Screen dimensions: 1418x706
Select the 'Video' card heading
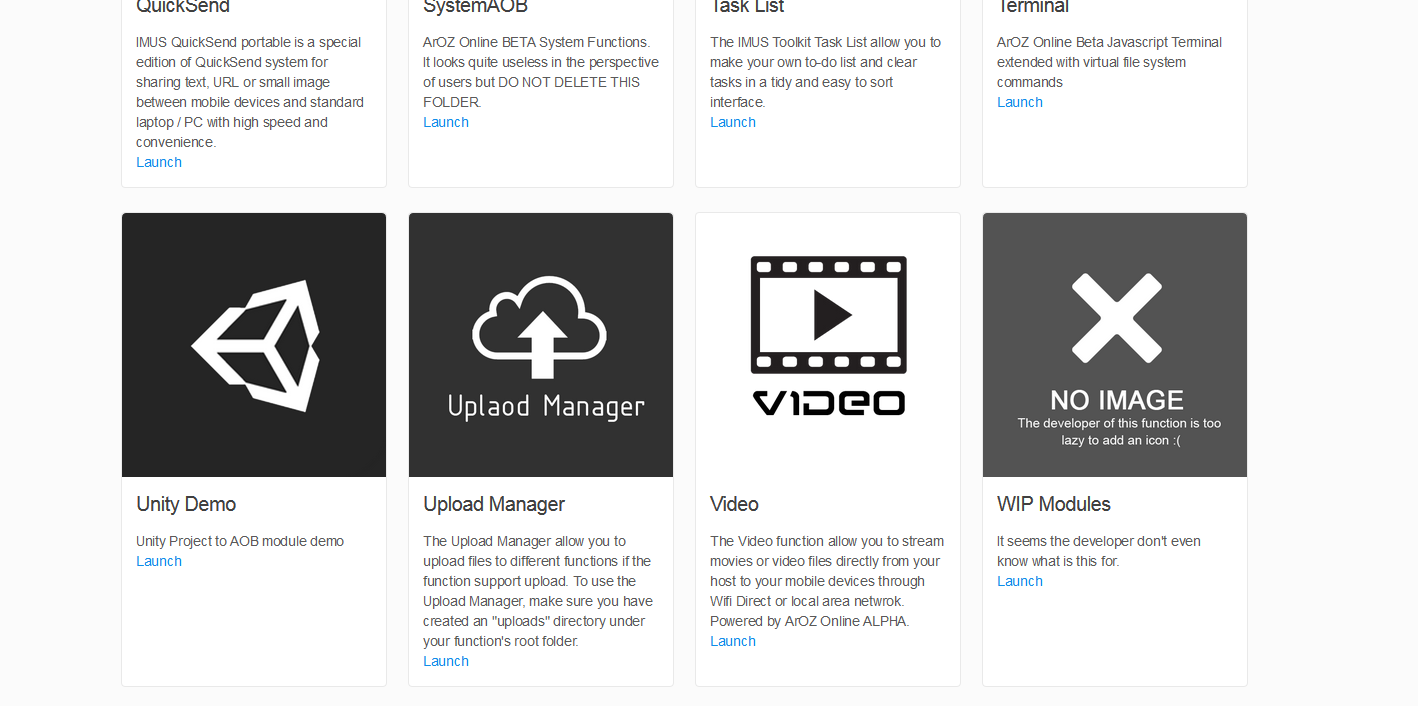coord(734,504)
